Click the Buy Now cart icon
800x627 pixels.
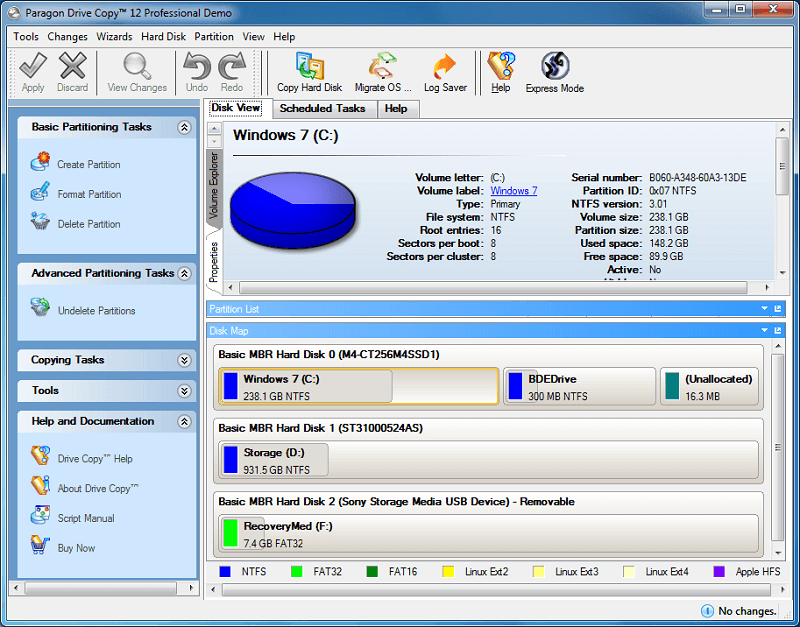(x=41, y=547)
